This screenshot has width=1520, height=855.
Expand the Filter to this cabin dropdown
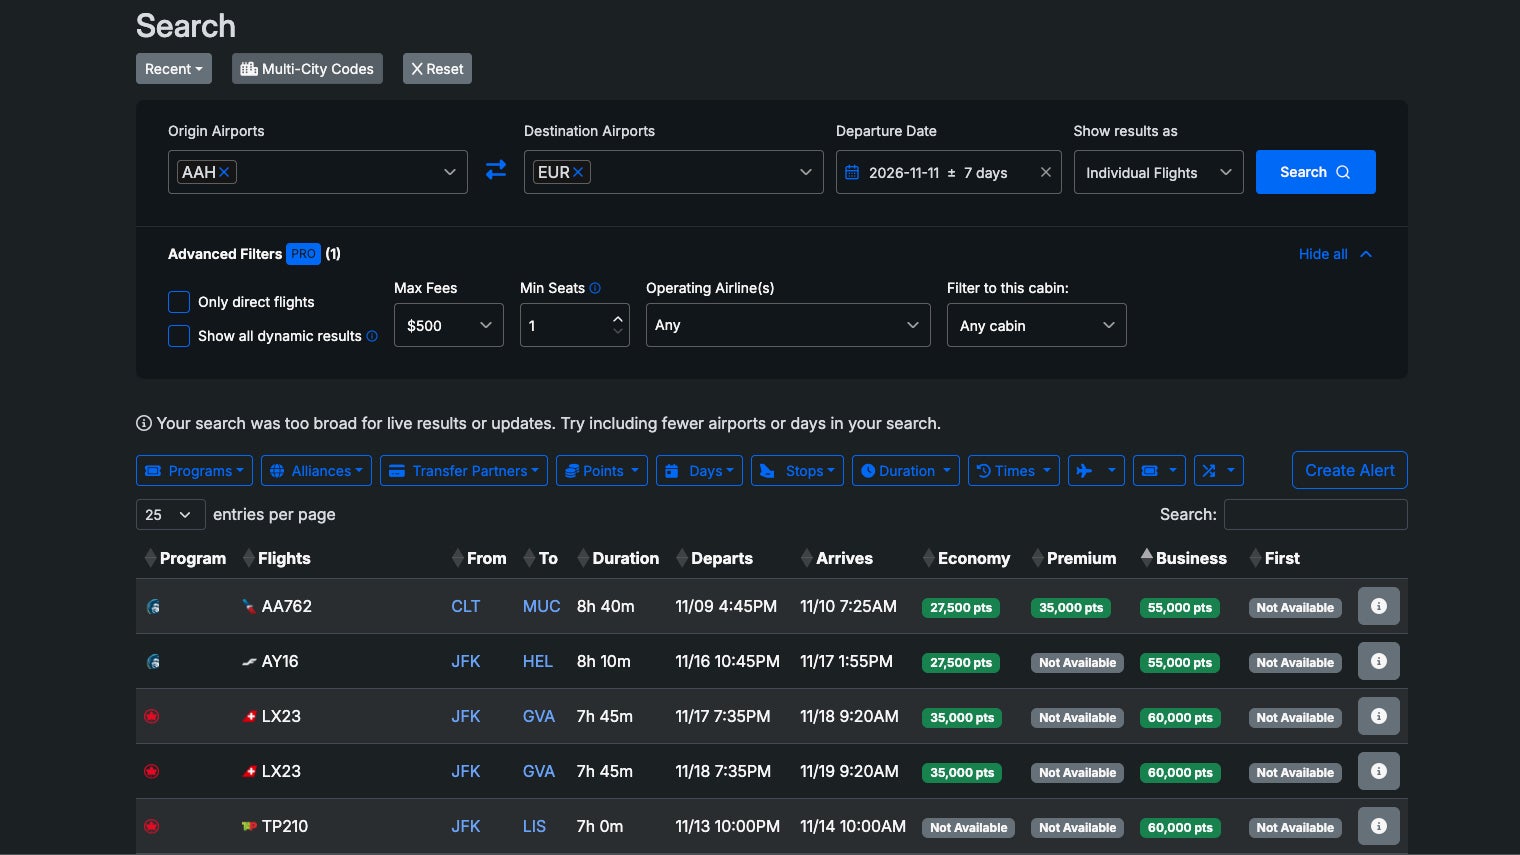(x=1036, y=326)
